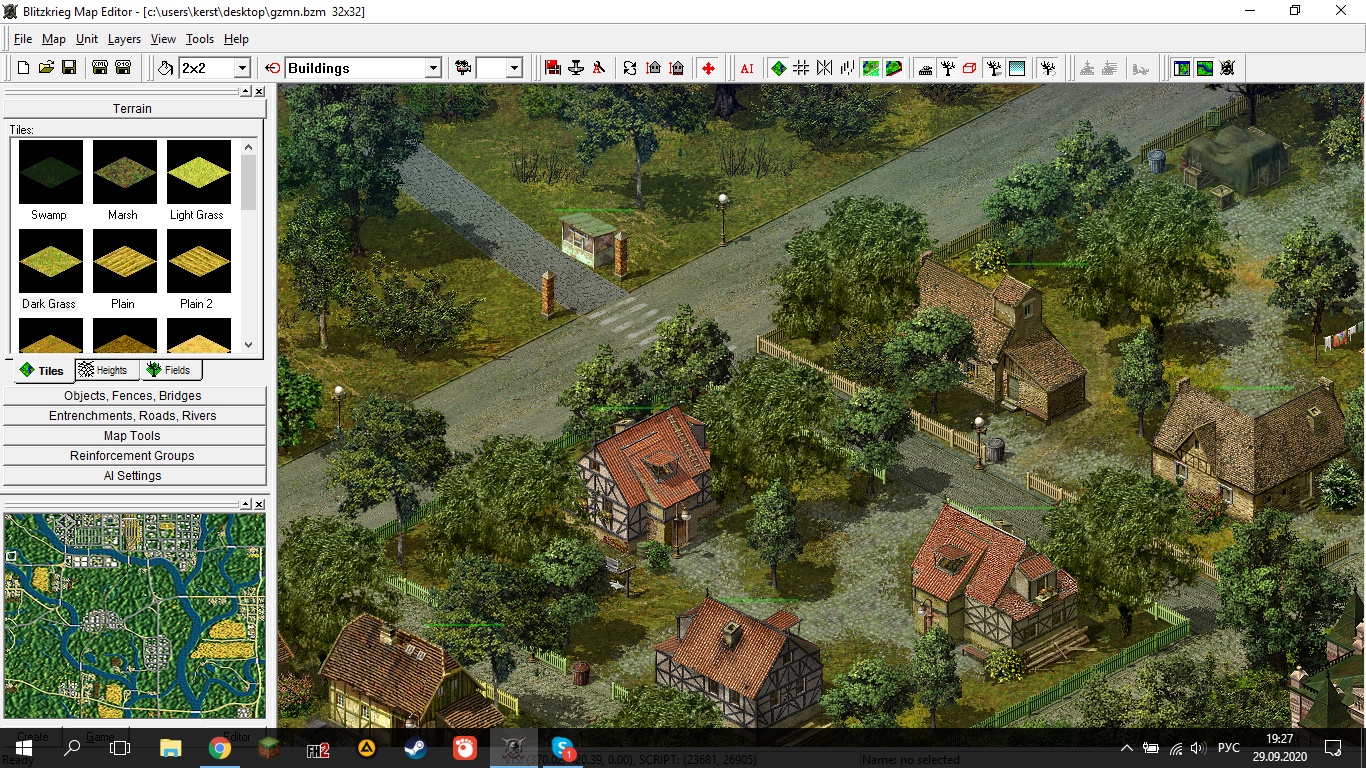Click the two rotating arrows refresh icon

click(x=629, y=68)
